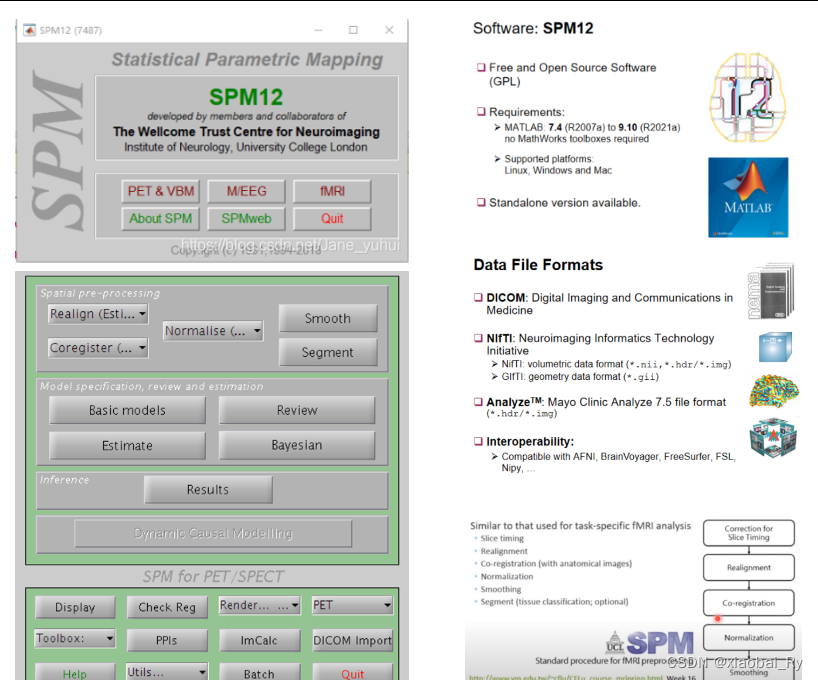Click the PPIs button
818x680 pixels.
click(167, 640)
